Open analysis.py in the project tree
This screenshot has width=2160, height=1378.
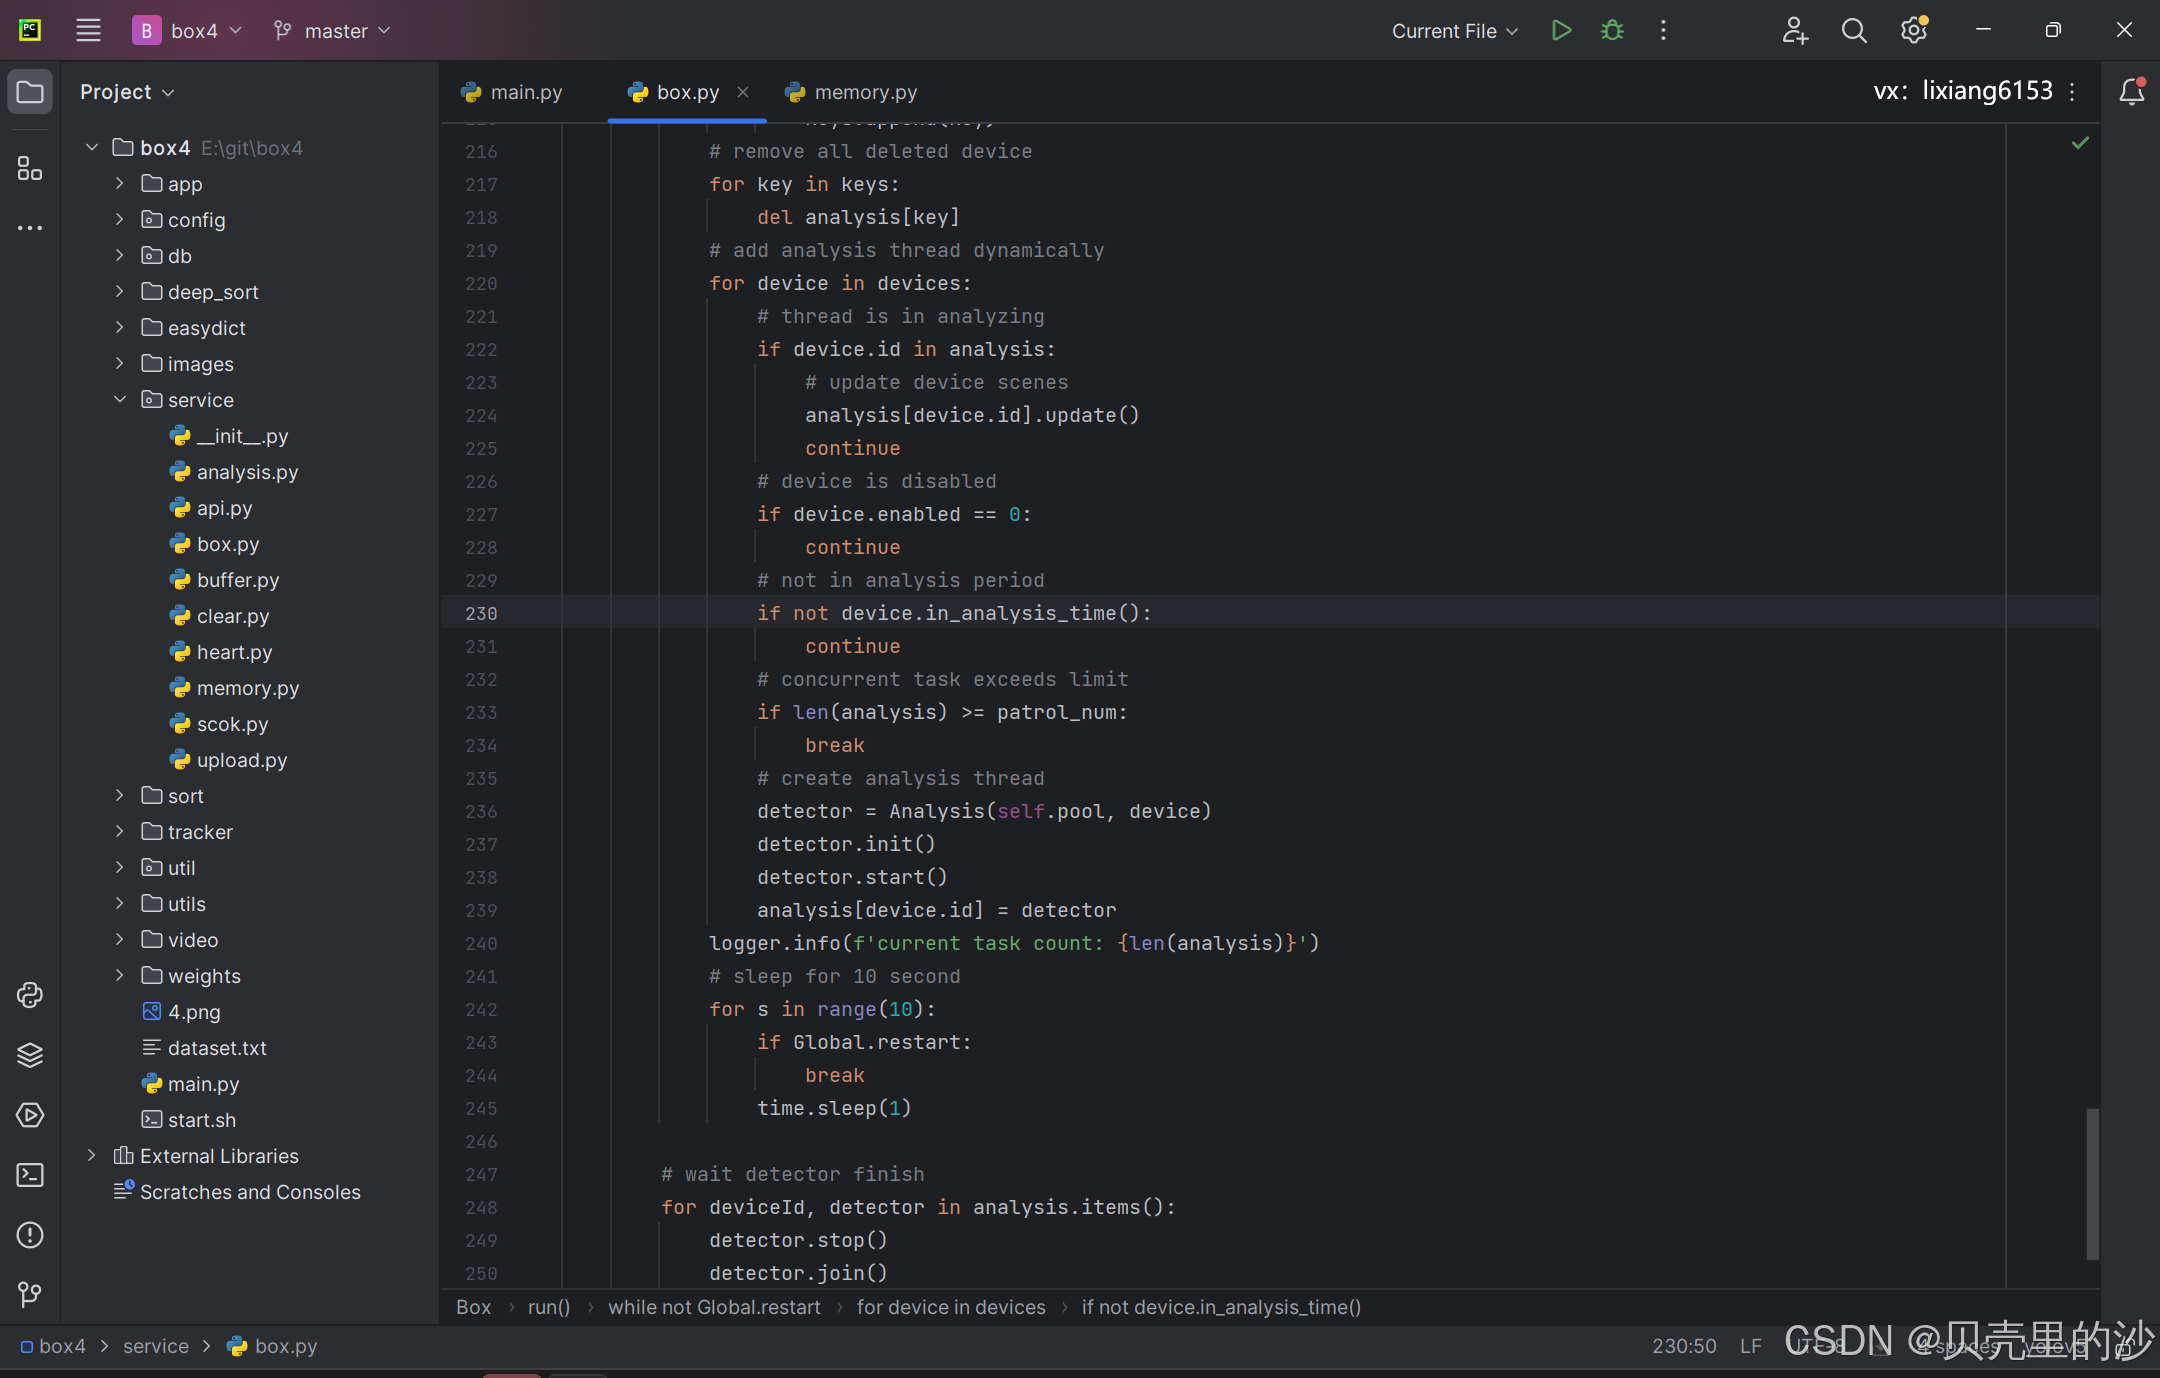tap(247, 472)
